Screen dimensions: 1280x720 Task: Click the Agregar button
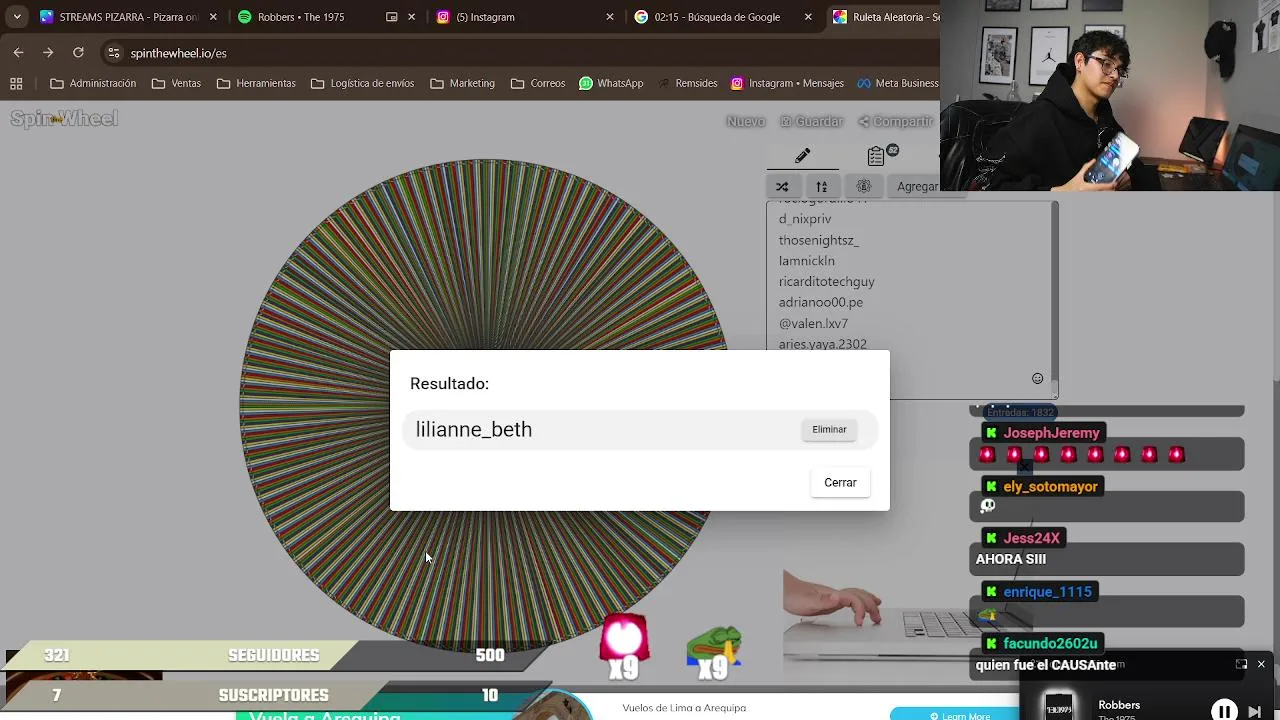pos(918,186)
